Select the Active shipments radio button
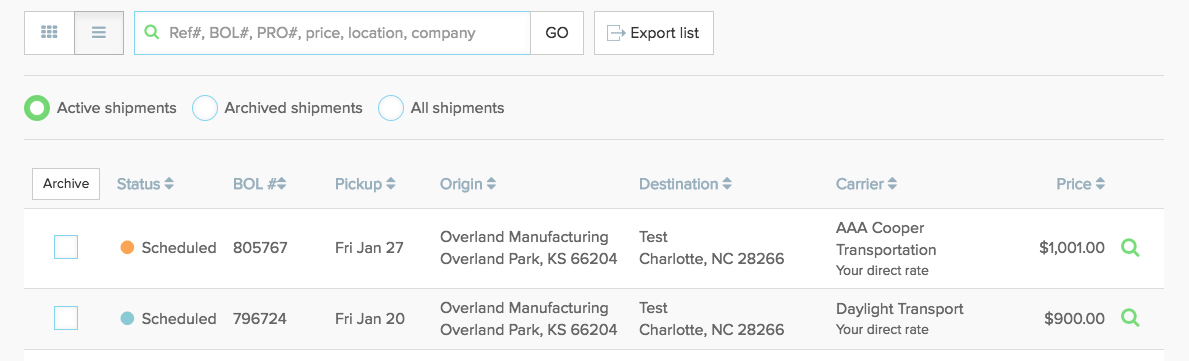This screenshot has height=361, width=1189. [x=36, y=108]
